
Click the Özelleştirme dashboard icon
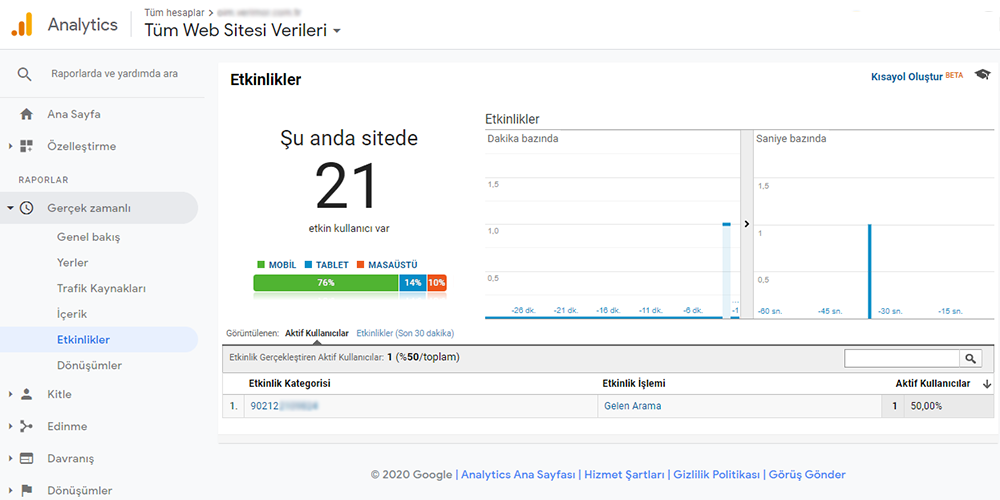coord(27,146)
